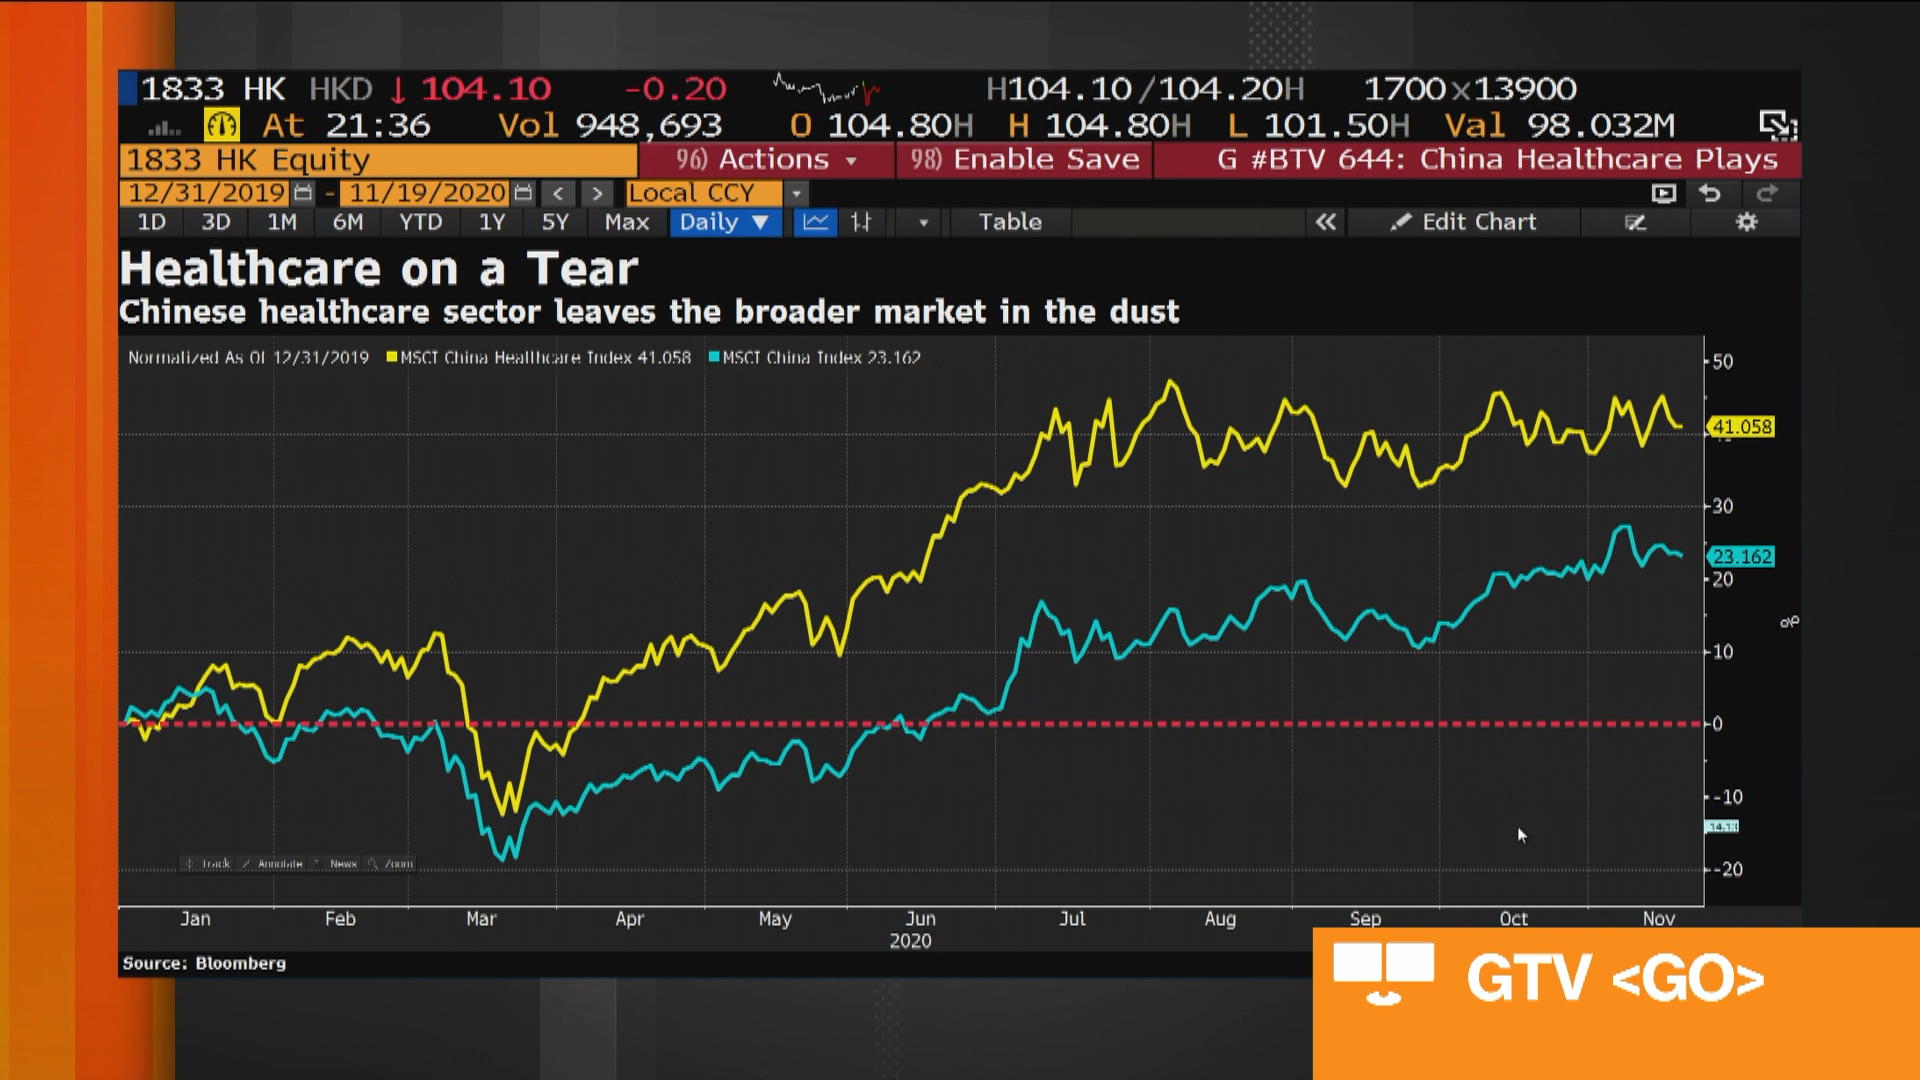Pop out the window via corner icon
The height and width of the screenshot is (1080, 1920).
point(1778,125)
